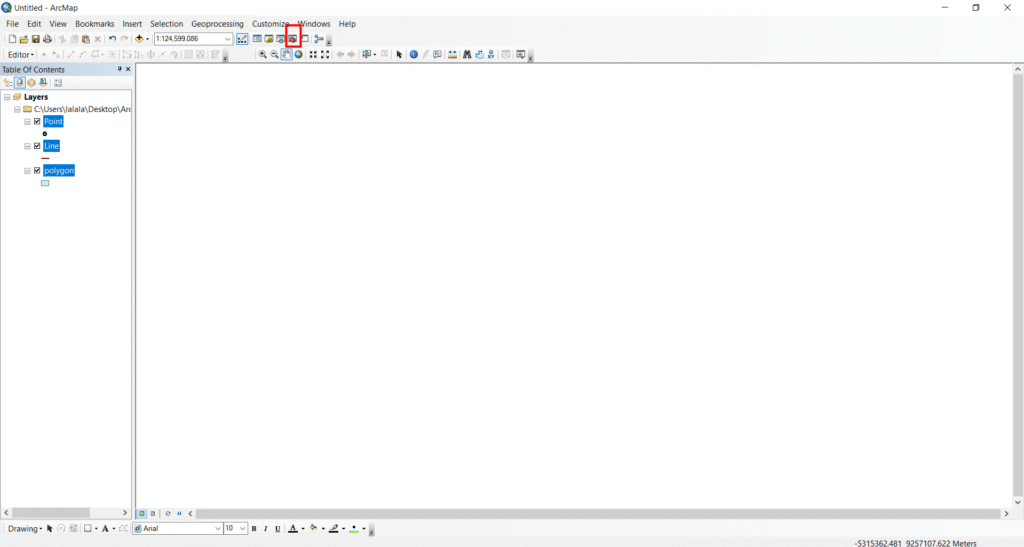Click the polygon symbol swatch
Viewport: 1024px width, 547px height.
(45, 183)
